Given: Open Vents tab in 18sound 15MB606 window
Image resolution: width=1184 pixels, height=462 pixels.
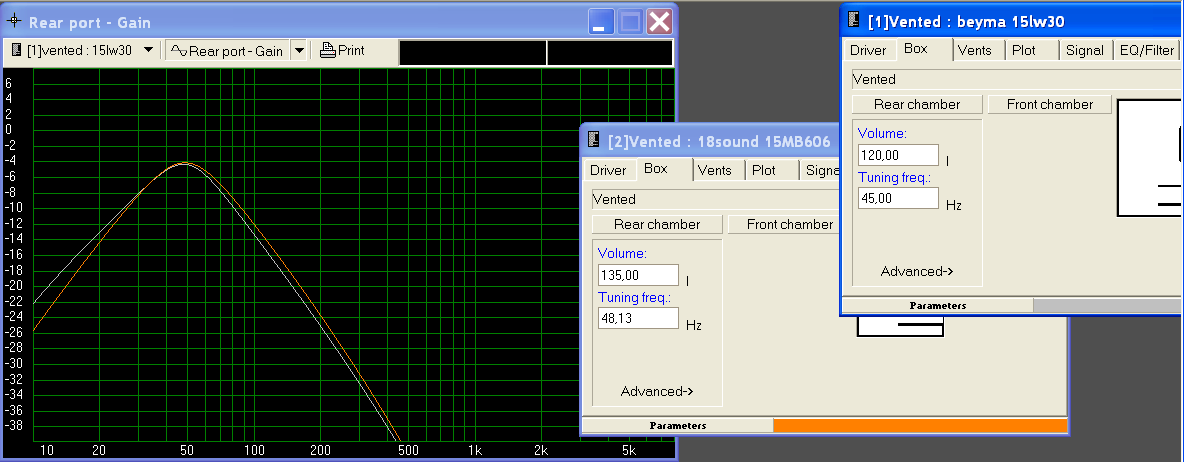Looking at the screenshot, I should tap(714, 170).
